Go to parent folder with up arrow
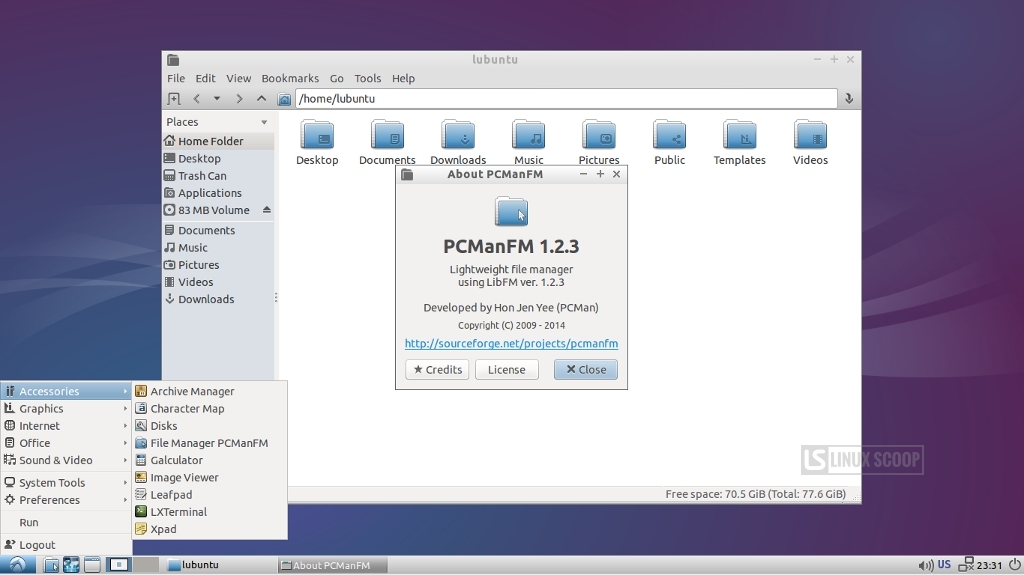This screenshot has height=575, width=1024. click(x=261, y=99)
